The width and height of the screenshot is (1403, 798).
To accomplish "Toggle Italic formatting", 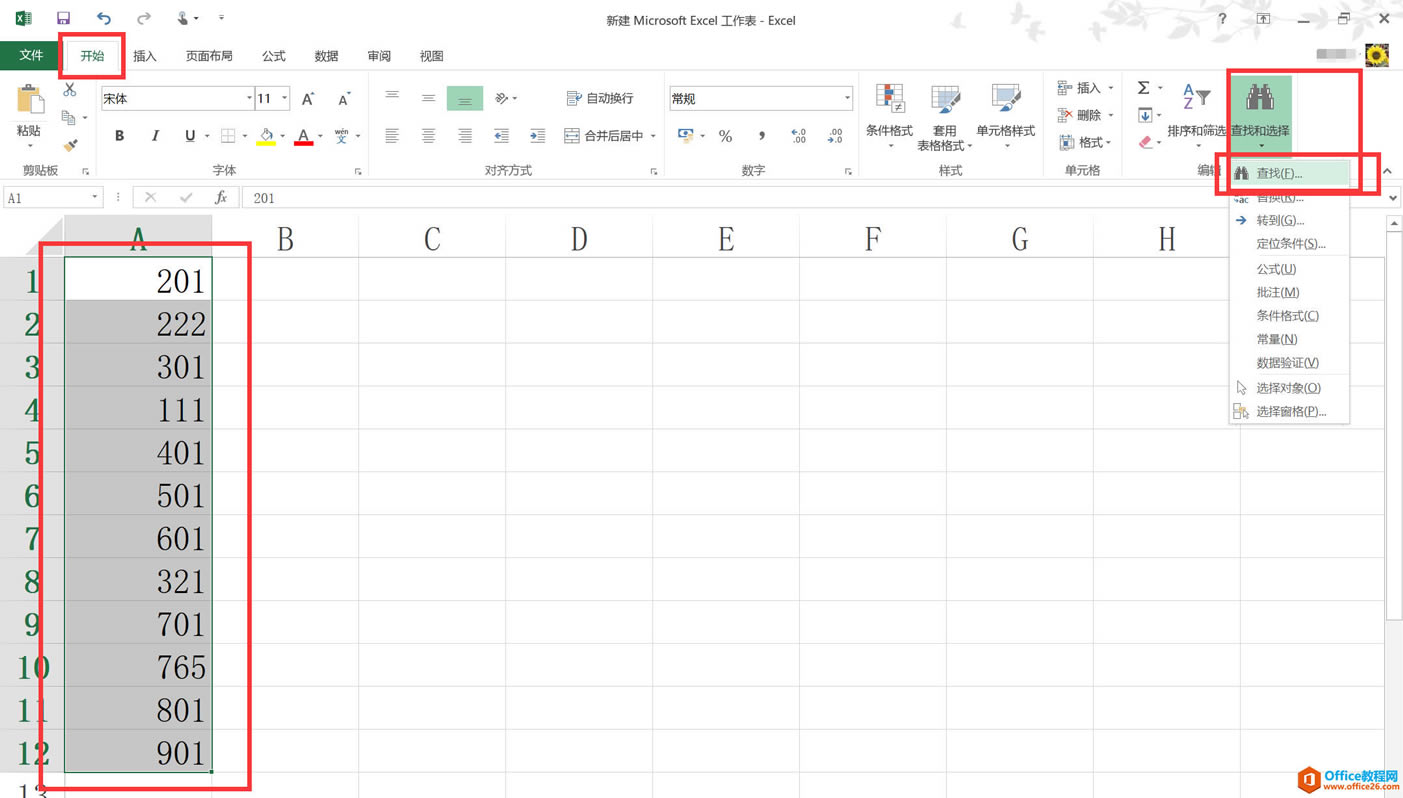I will click(x=155, y=135).
